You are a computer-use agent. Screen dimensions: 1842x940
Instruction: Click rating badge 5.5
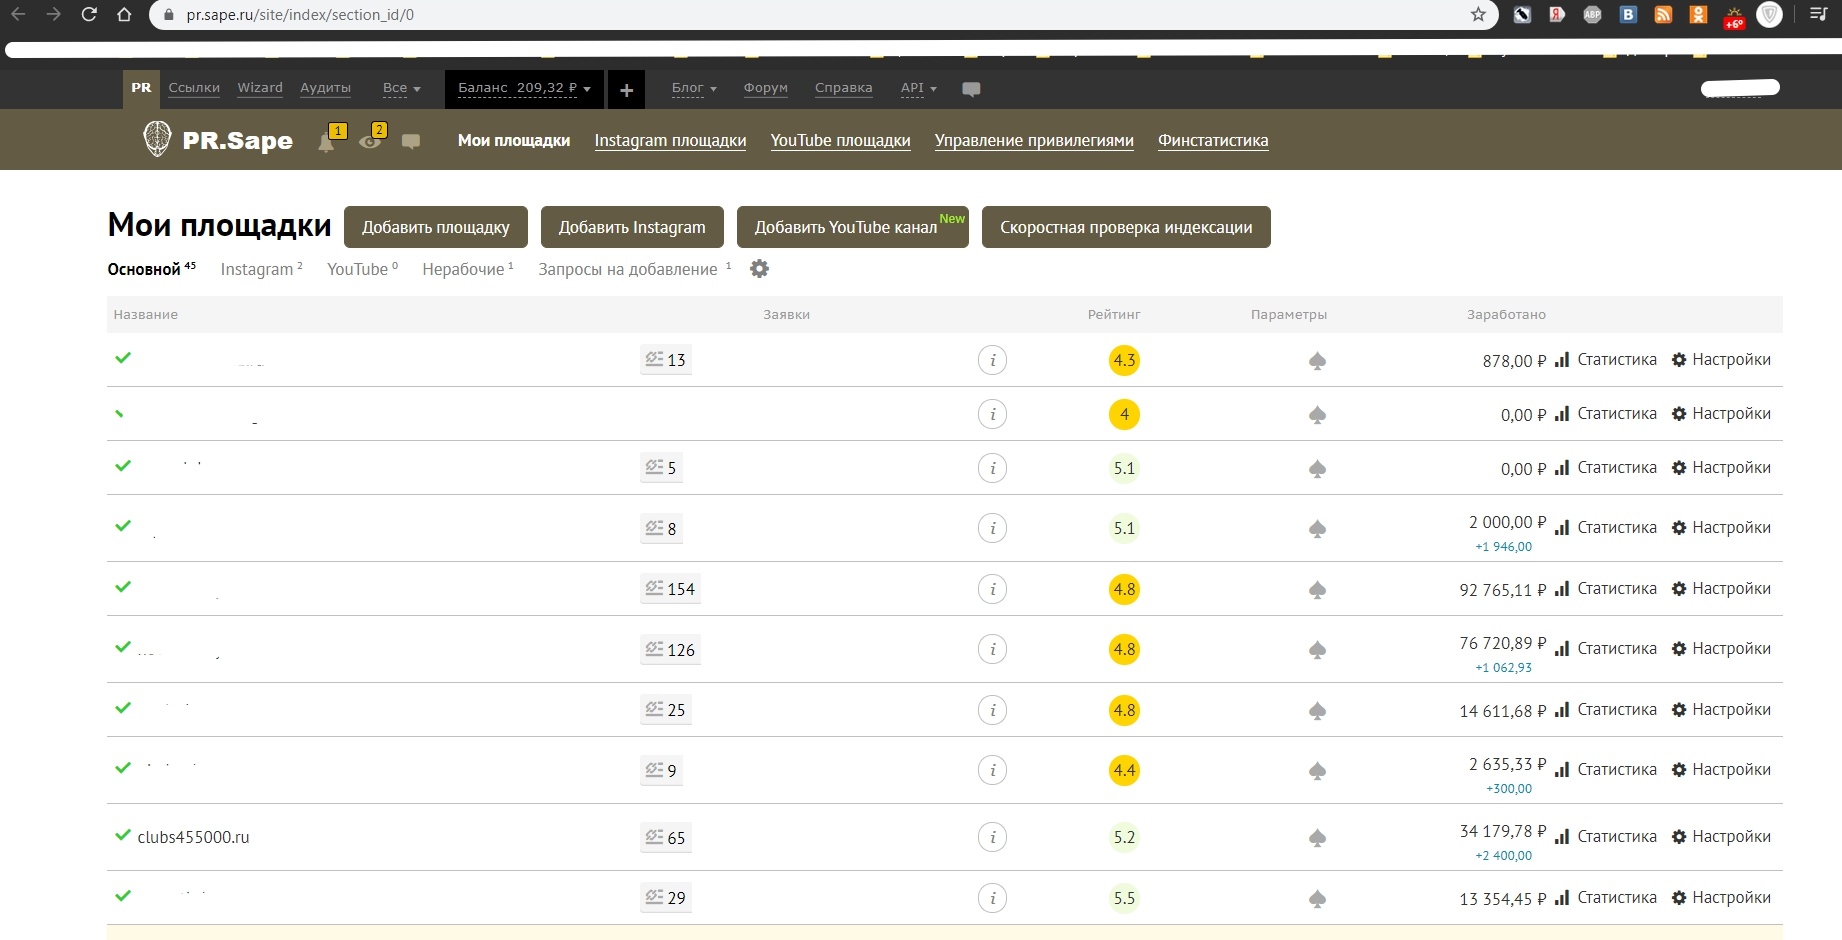[1124, 898]
